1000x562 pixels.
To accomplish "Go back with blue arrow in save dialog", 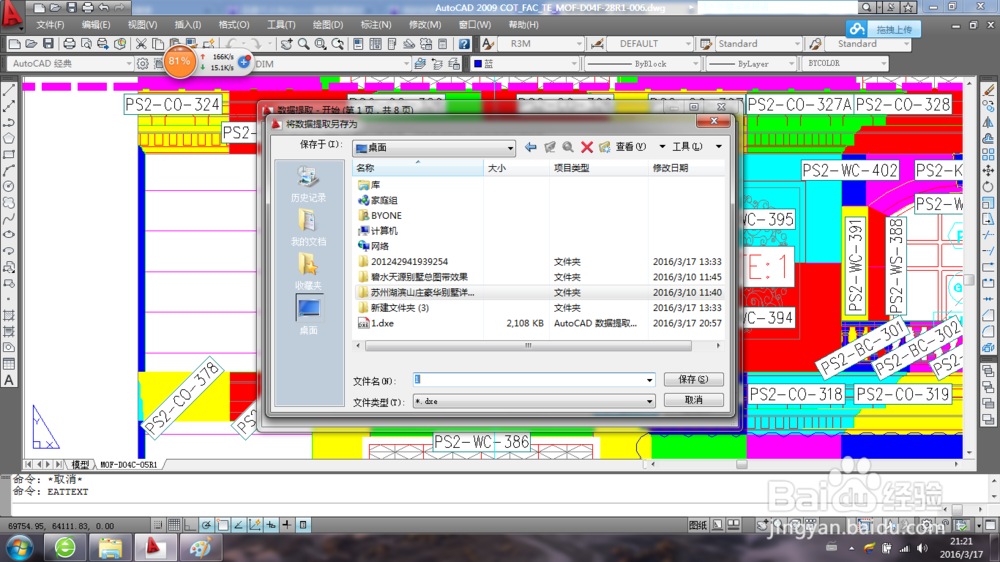I will click(x=530, y=147).
